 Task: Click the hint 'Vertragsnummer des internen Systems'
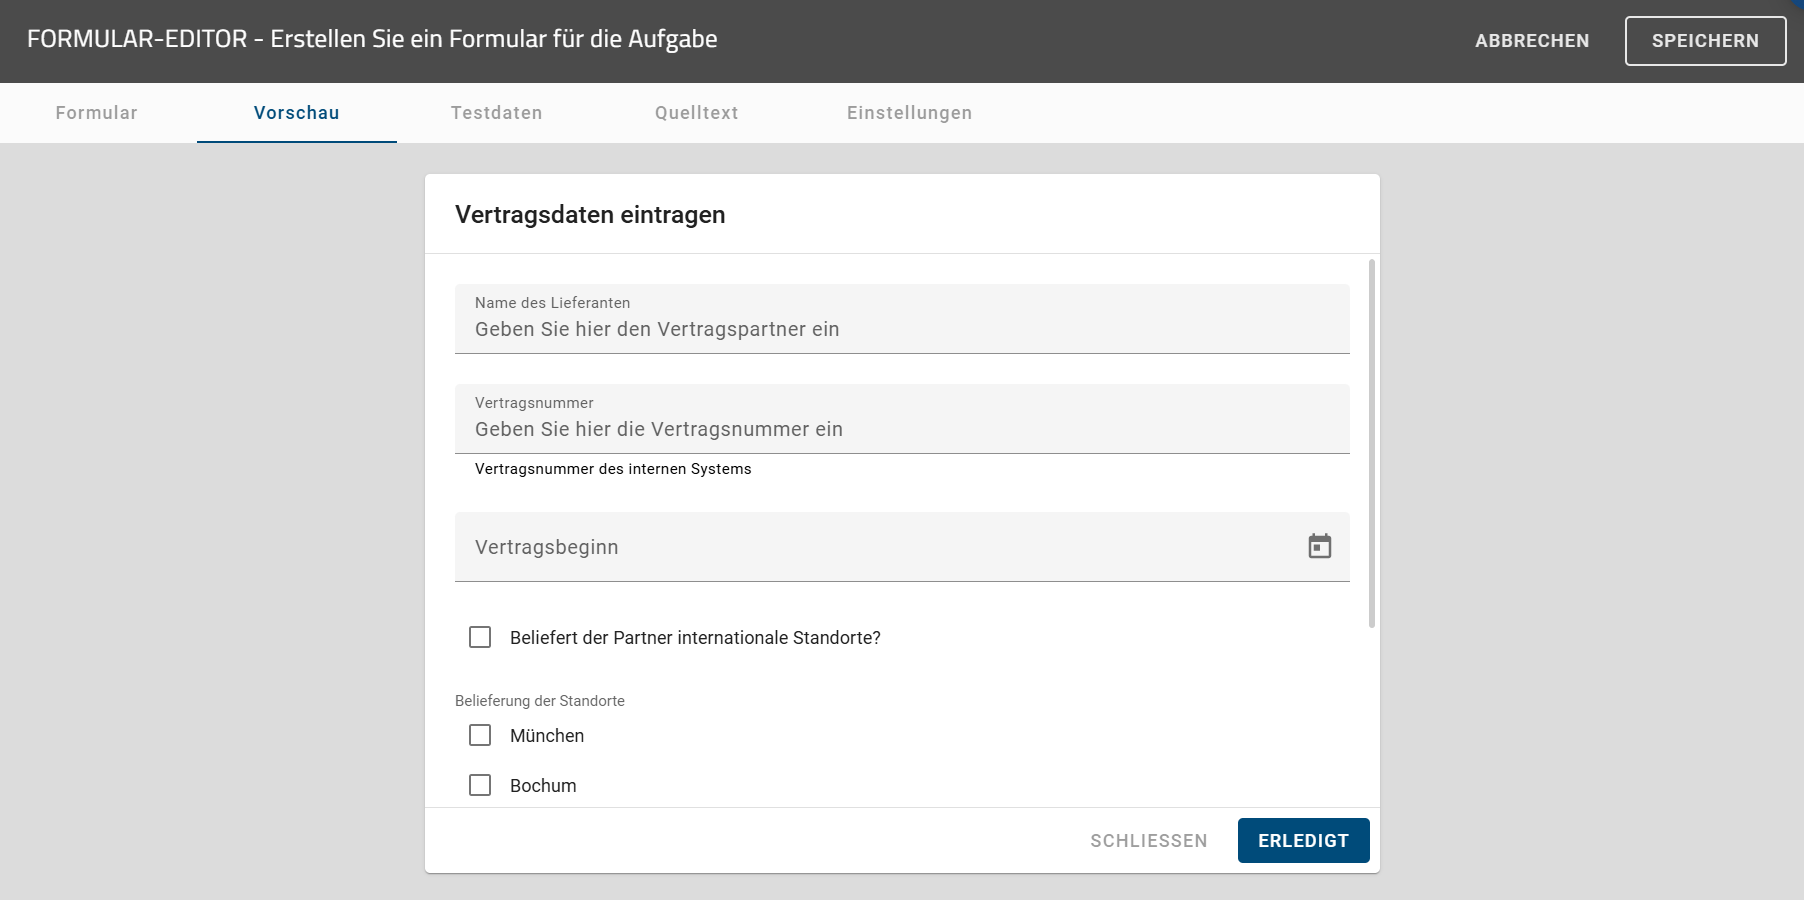[x=613, y=468]
